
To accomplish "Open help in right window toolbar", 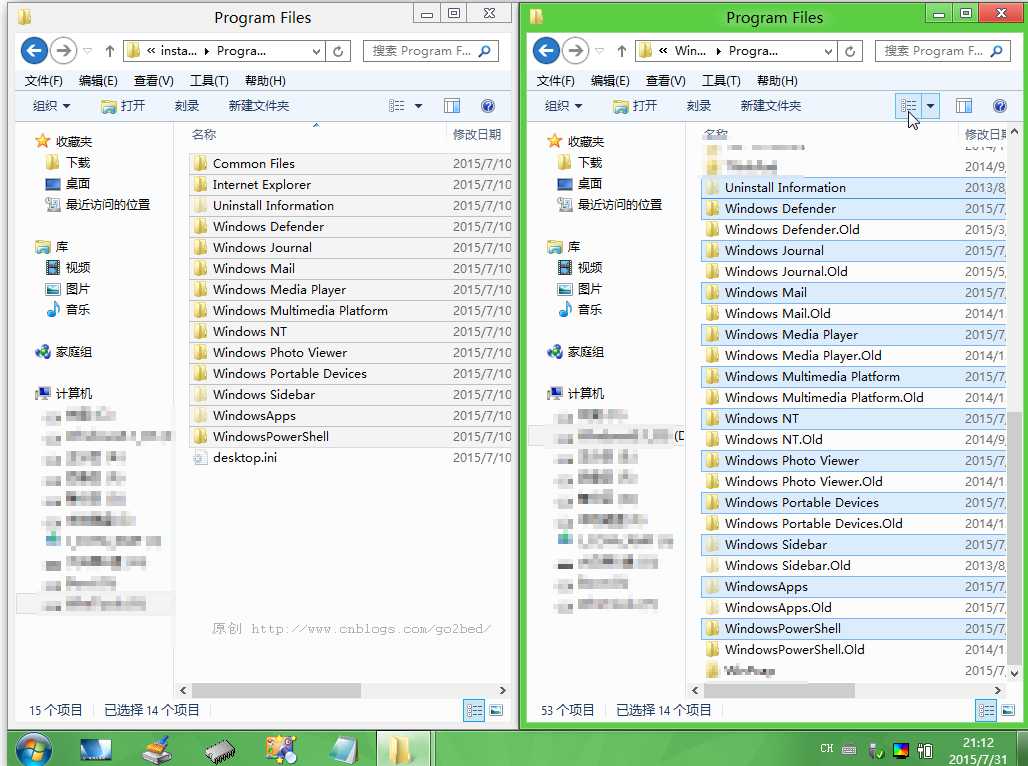I will coord(999,106).
